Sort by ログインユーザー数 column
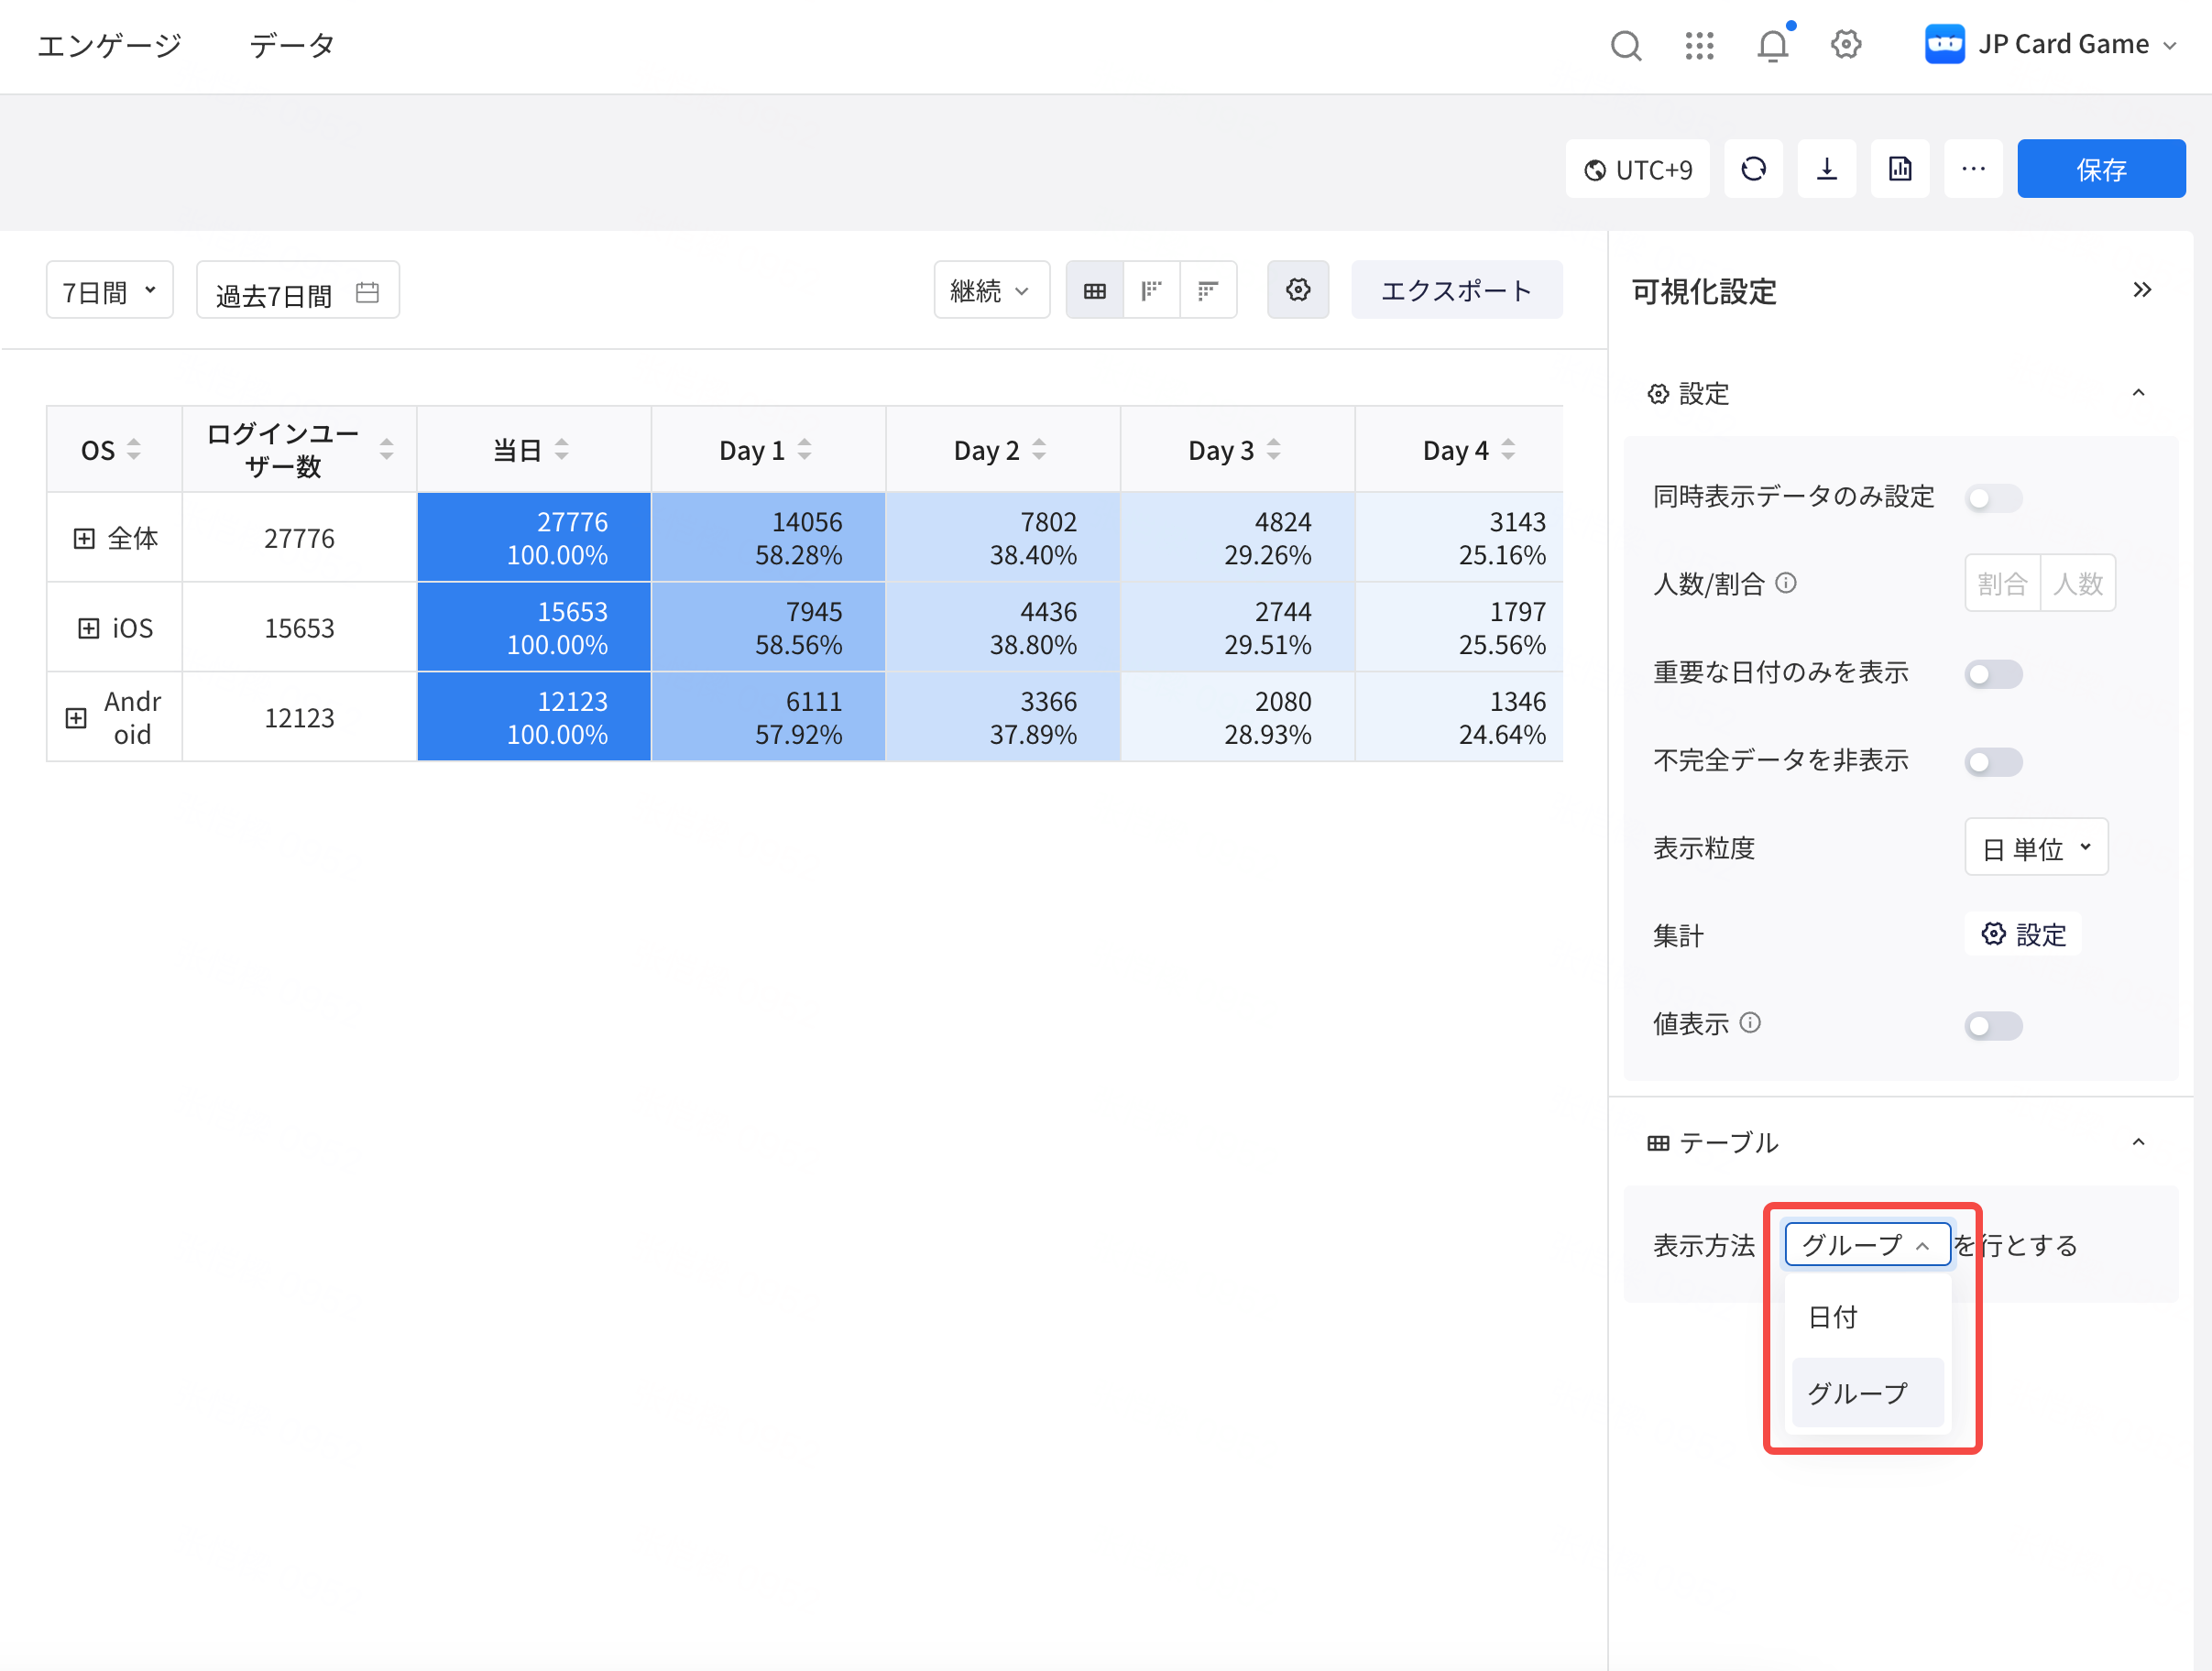Image resolution: width=2212 pixels, height=1671 pixels. pos(387,450)
